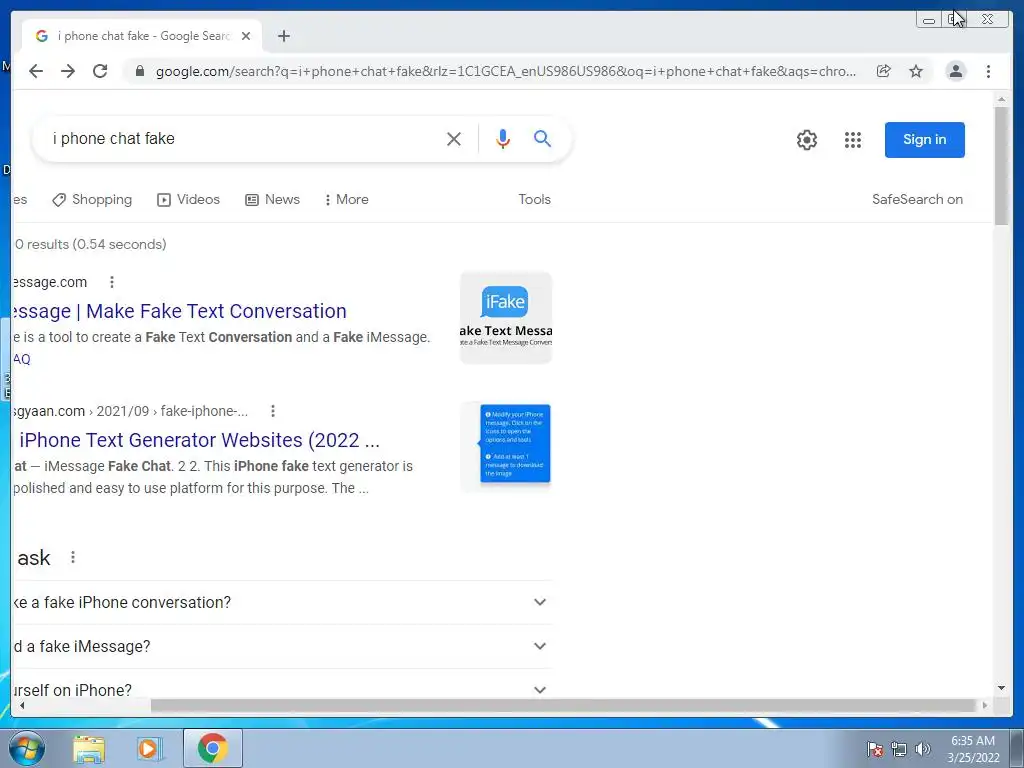The image size is (1024, 768).
Task: Open the Google apps grid
Action: (852, 140)
